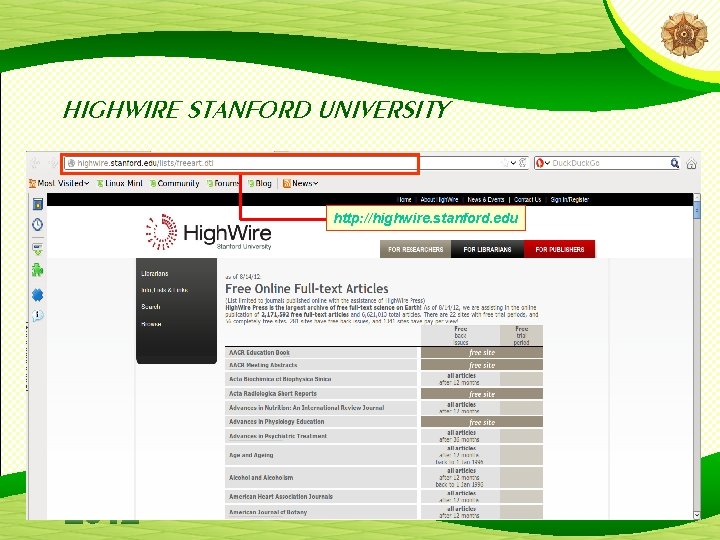The height and width of the screenshot is (540, 720).
Task: Open Acta Radiologica Short Reports link
Action: click(273, 394)
